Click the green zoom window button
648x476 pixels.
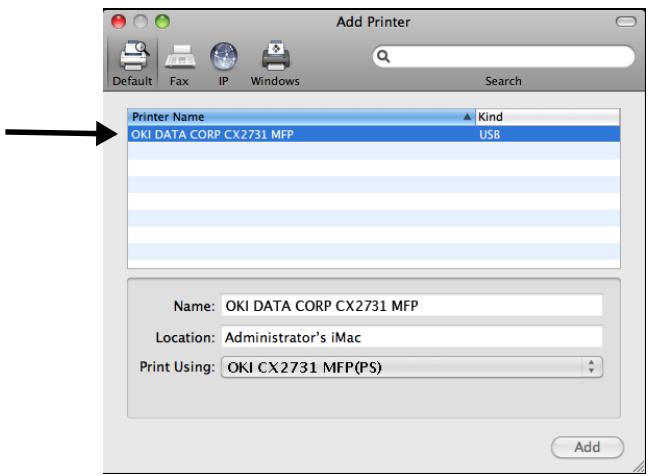tap(162, 21)
